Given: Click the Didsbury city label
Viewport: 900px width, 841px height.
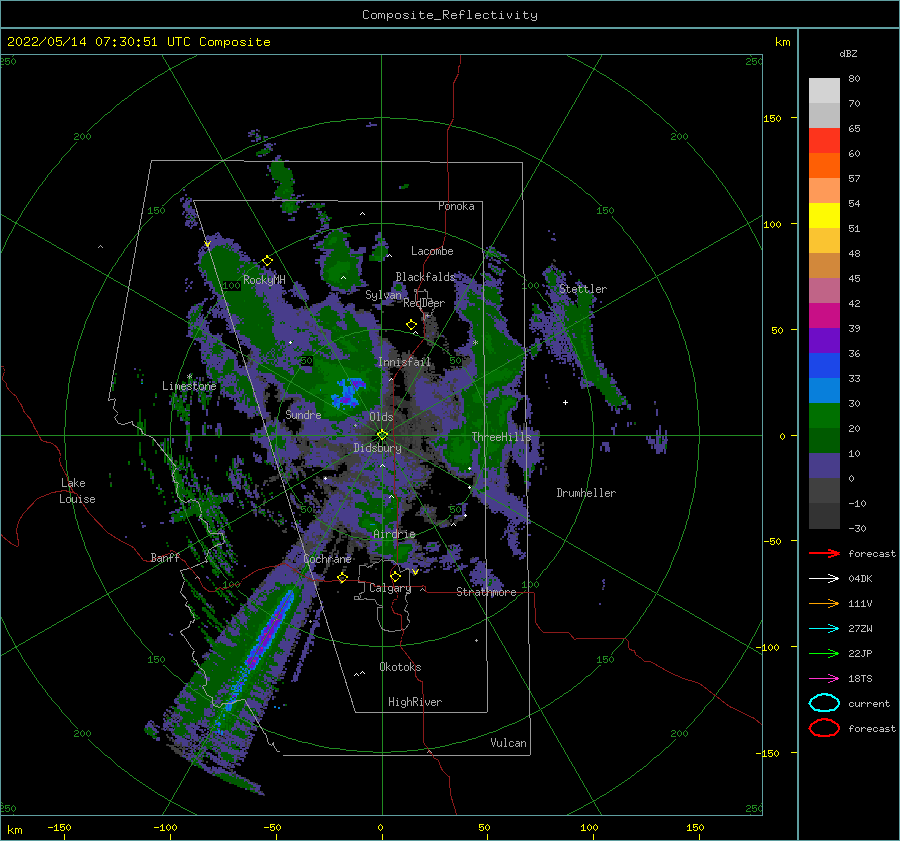Looking at the screenshot, I should 377,448.
